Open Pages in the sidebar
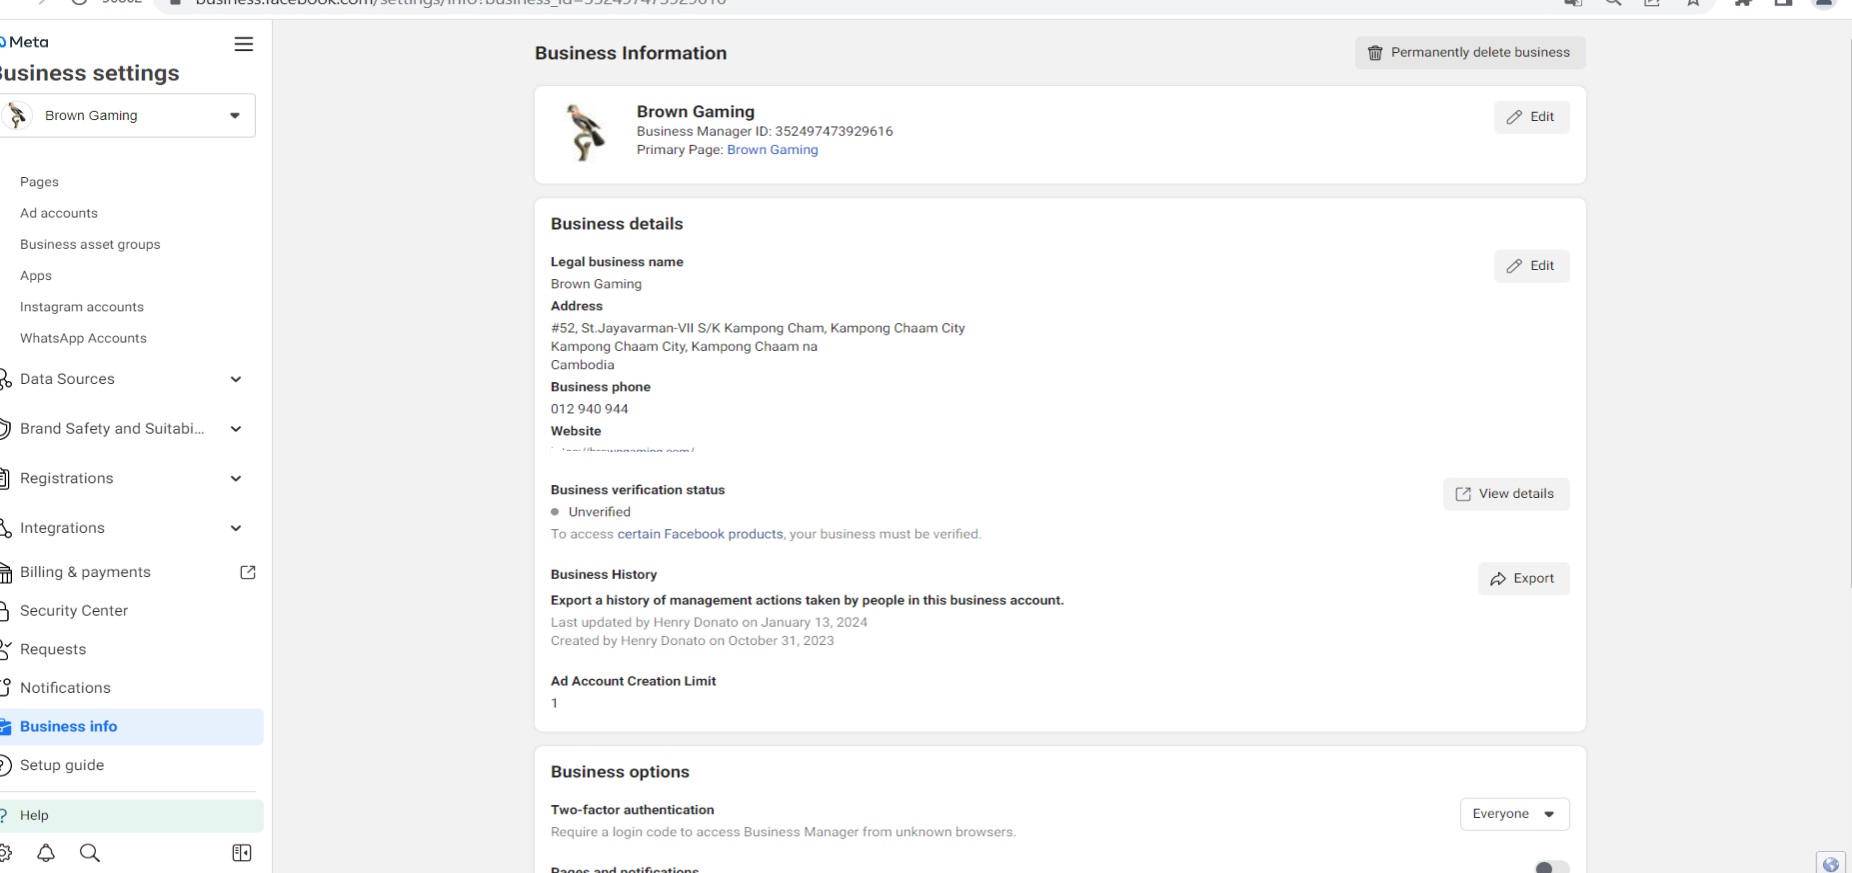The image size is (1852, 873). 39,182
